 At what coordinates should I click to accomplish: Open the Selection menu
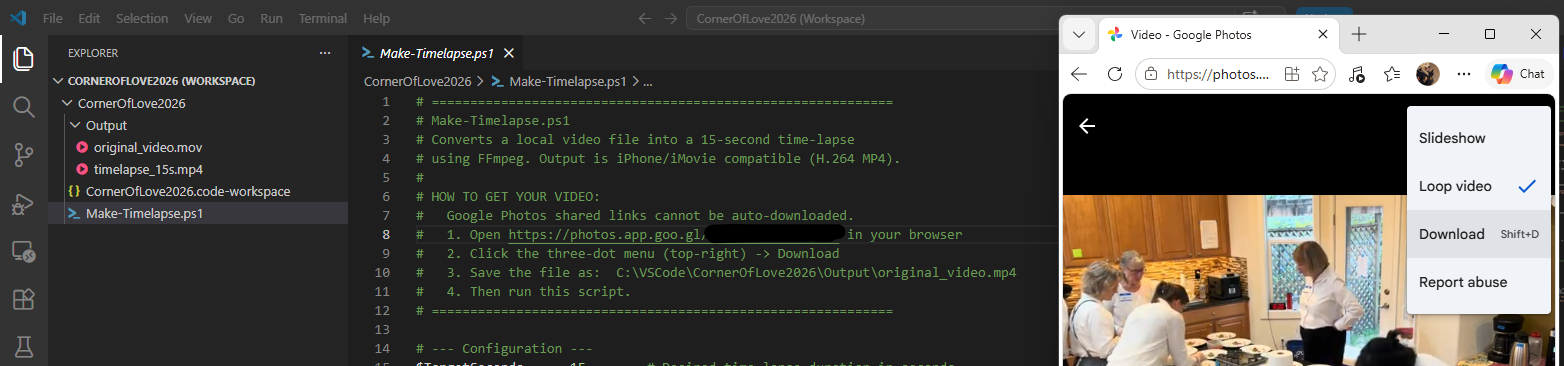(142, 19)
